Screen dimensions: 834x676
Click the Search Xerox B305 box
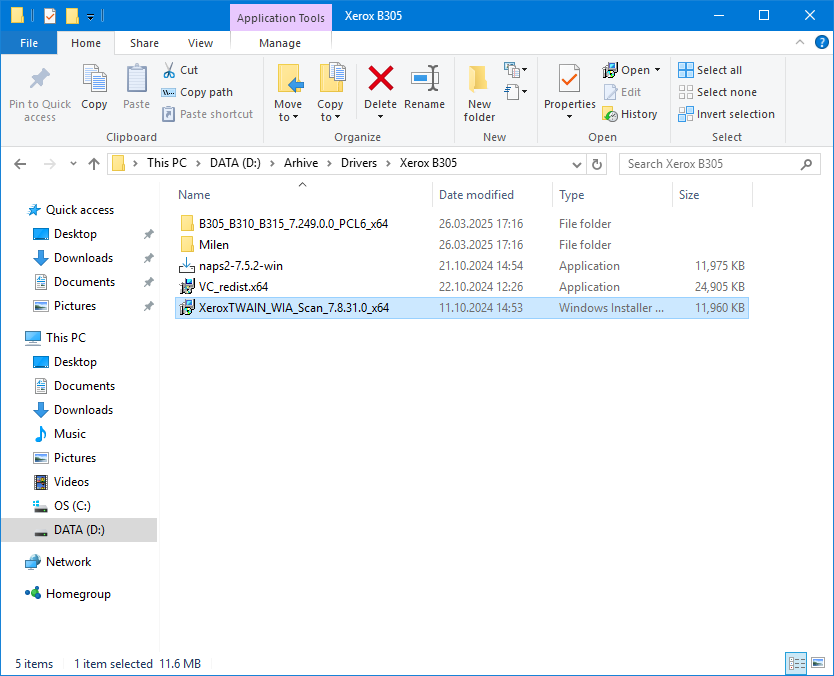pos(720,164)
